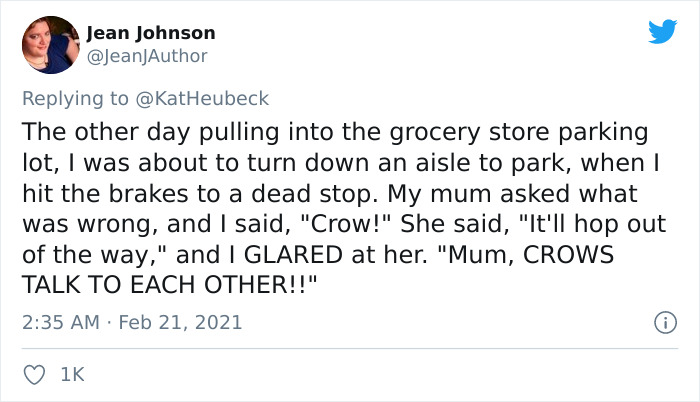Click the 2:35 AM timestamp
Viewport: 700px width, 402px height.
[61, 322]
